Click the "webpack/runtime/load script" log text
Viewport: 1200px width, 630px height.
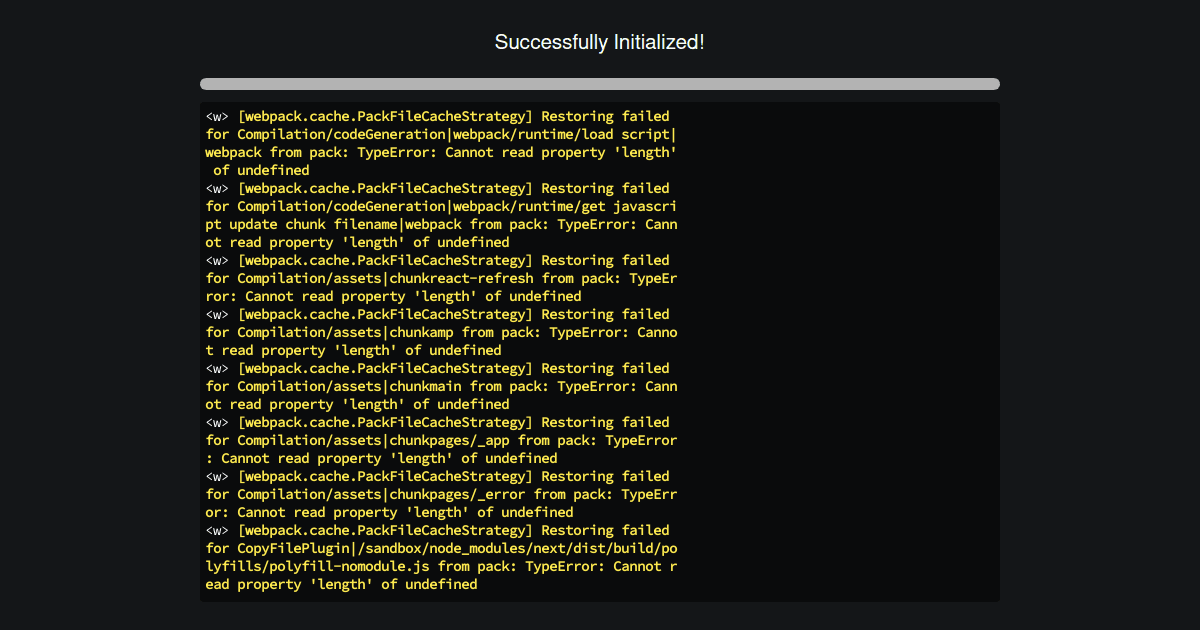pyautogui.click(x=565, y=134)
